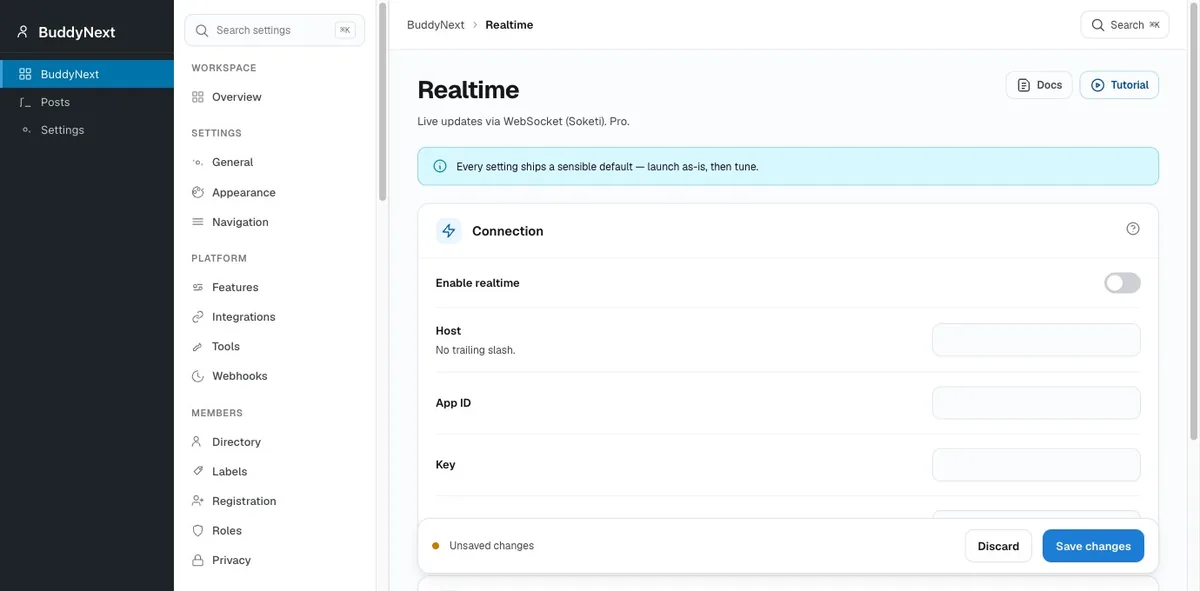Open the Registration members page
This screenshot has width=1200, height=591.
(275, 501)
